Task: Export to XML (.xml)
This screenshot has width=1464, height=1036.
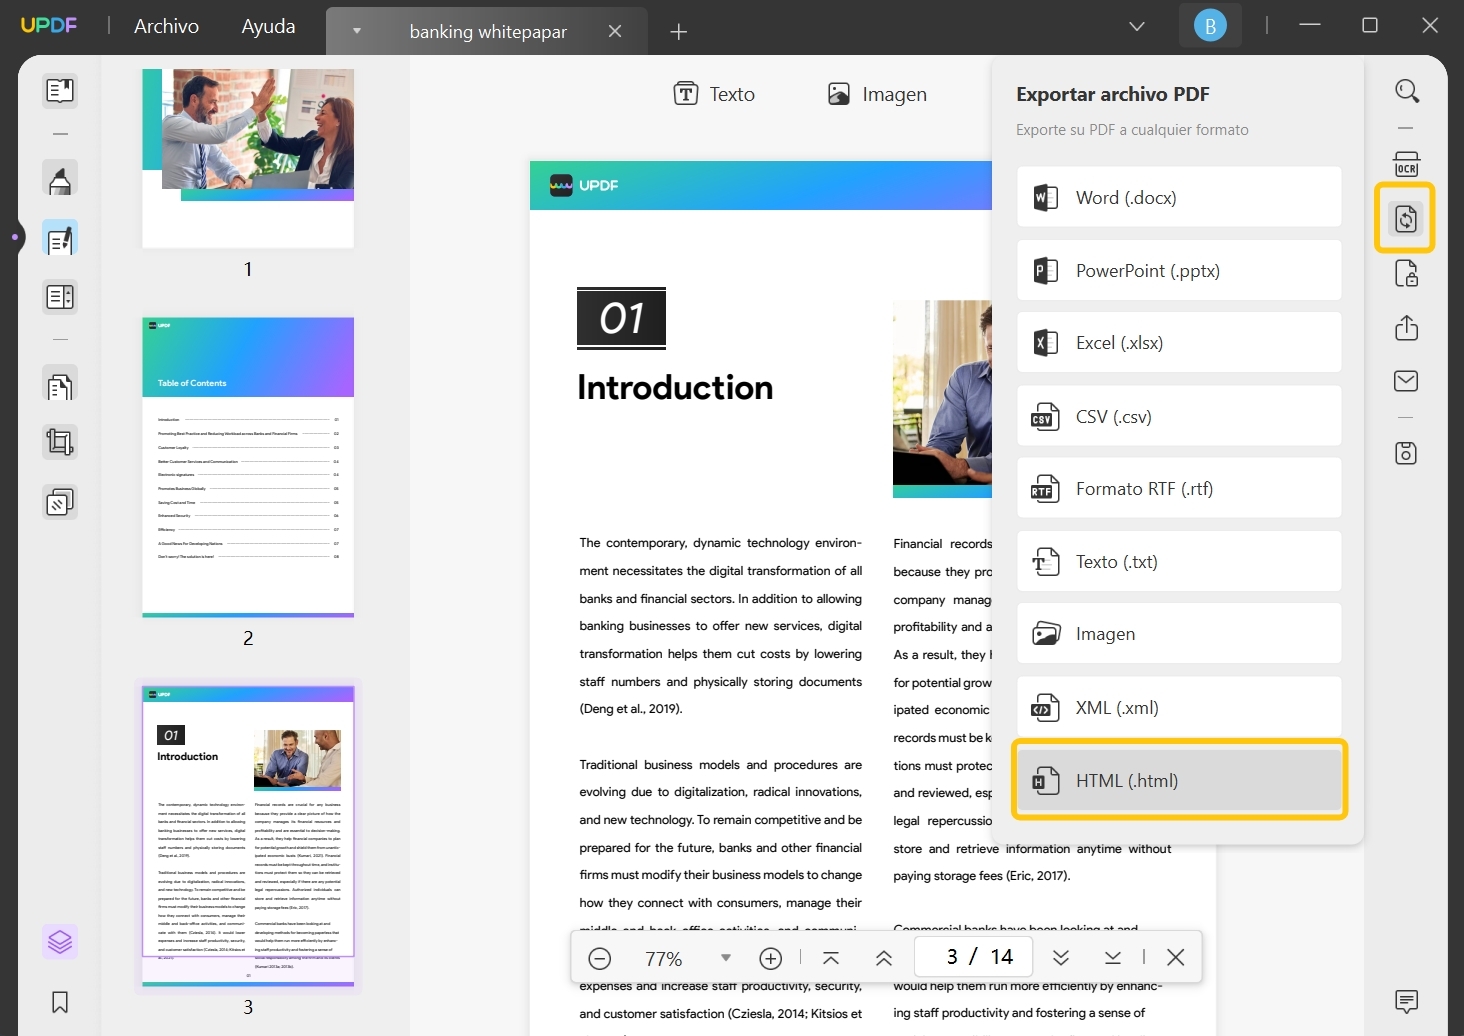Action: [x=1179, y=707]
